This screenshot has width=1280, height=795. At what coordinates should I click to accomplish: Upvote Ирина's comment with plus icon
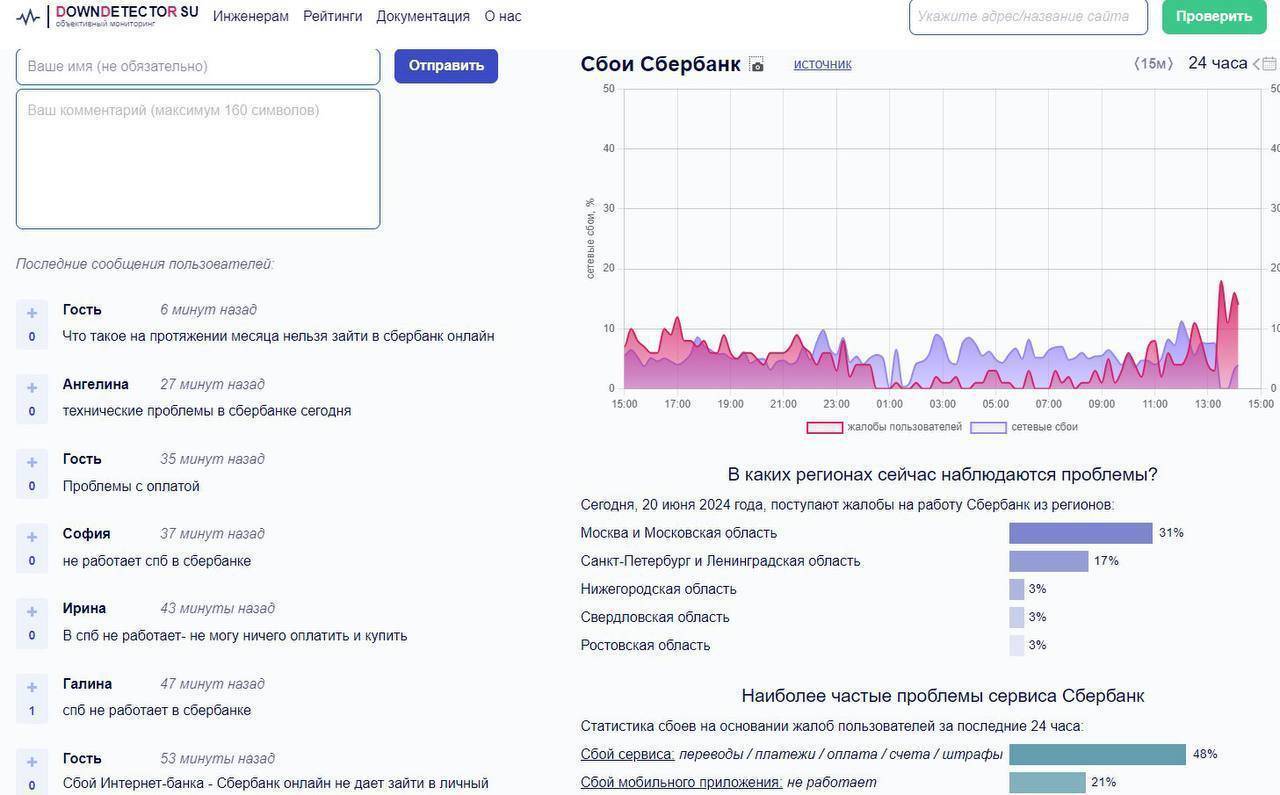click(x=32, y=611)
